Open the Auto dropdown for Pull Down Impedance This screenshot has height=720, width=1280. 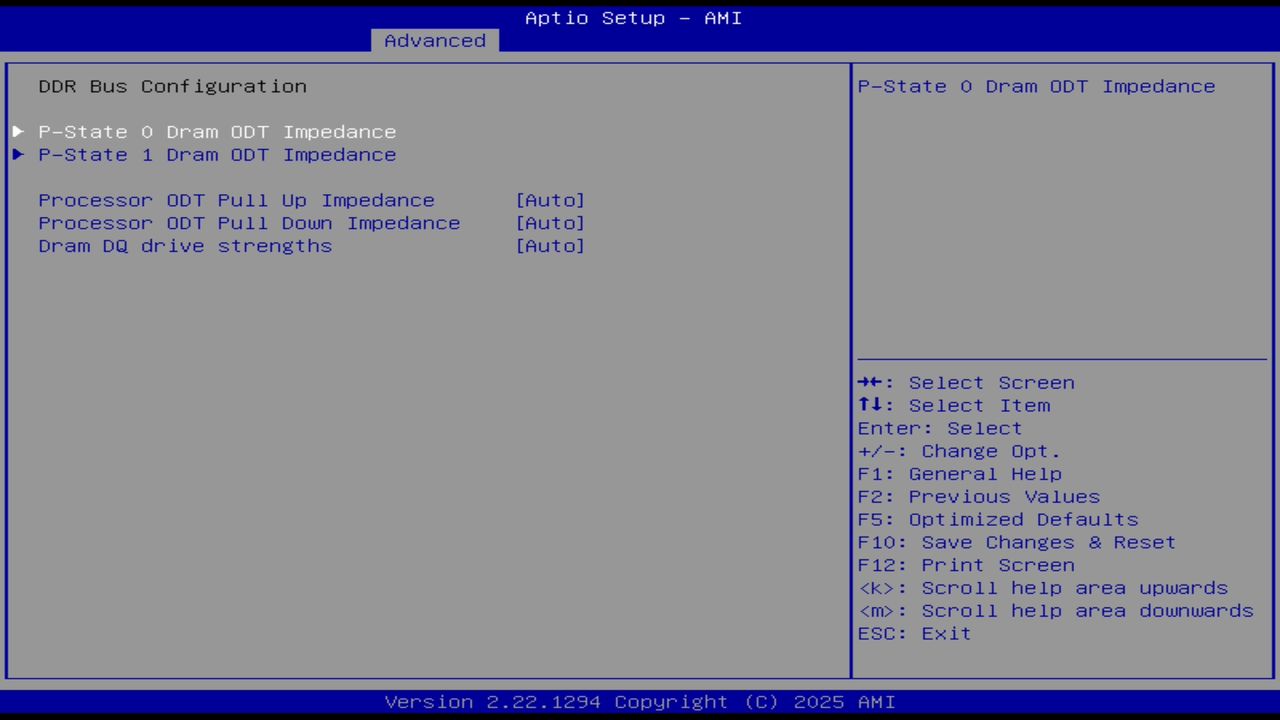coord(550,223)
